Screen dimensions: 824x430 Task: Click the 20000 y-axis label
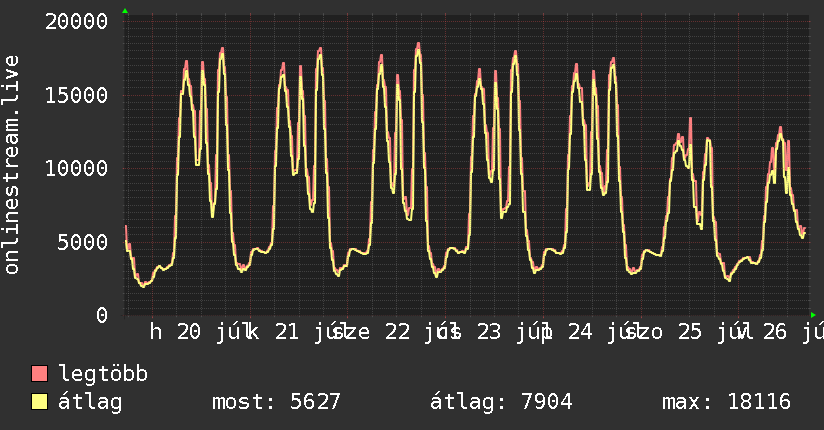pyautogui.click(x=77, y=22)
